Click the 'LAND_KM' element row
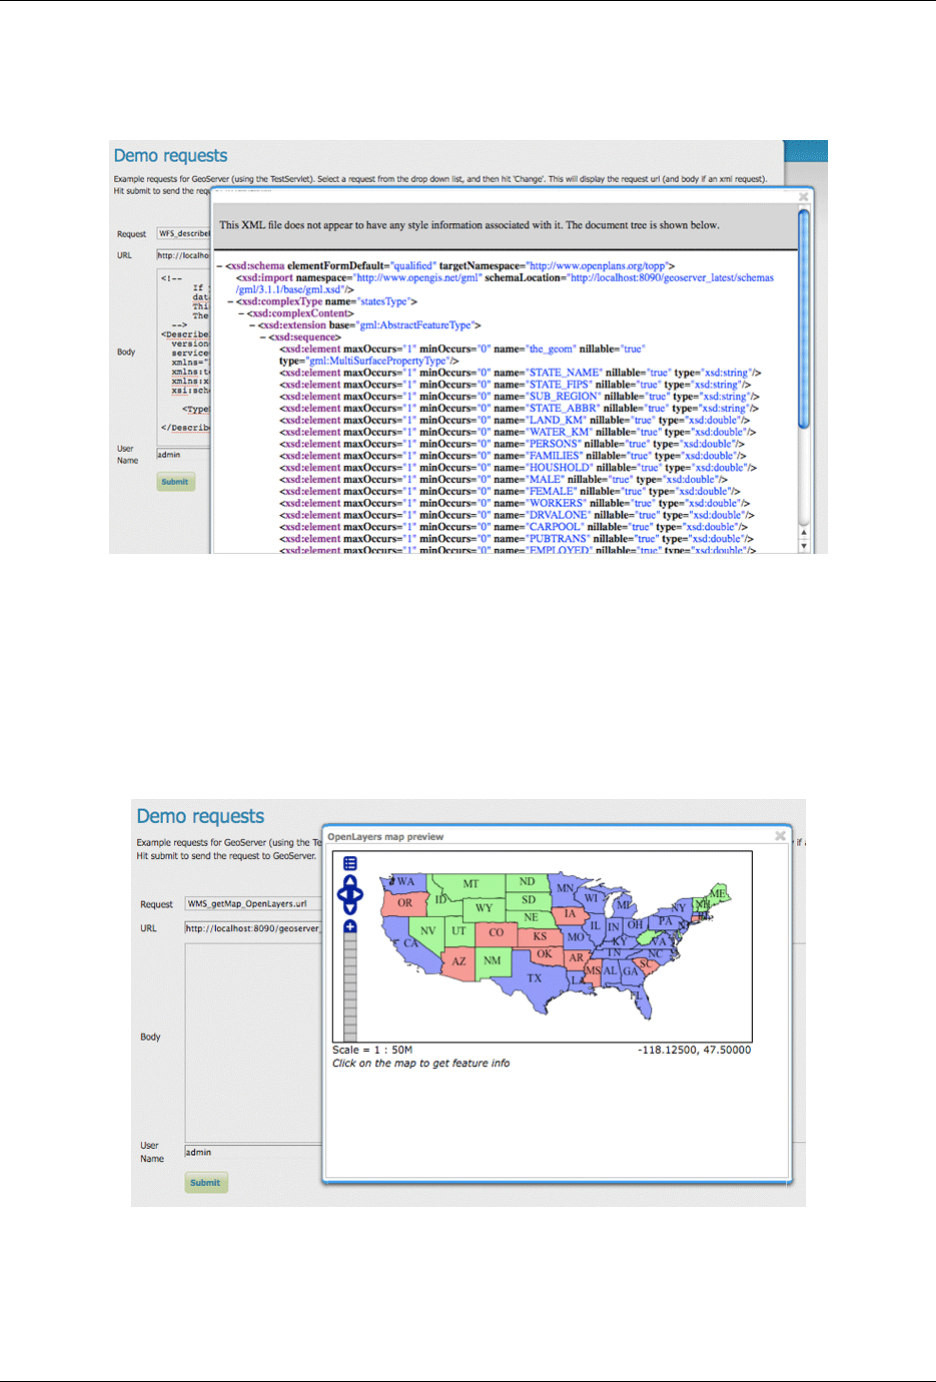Screen dimensions: 936x1382 514,421
